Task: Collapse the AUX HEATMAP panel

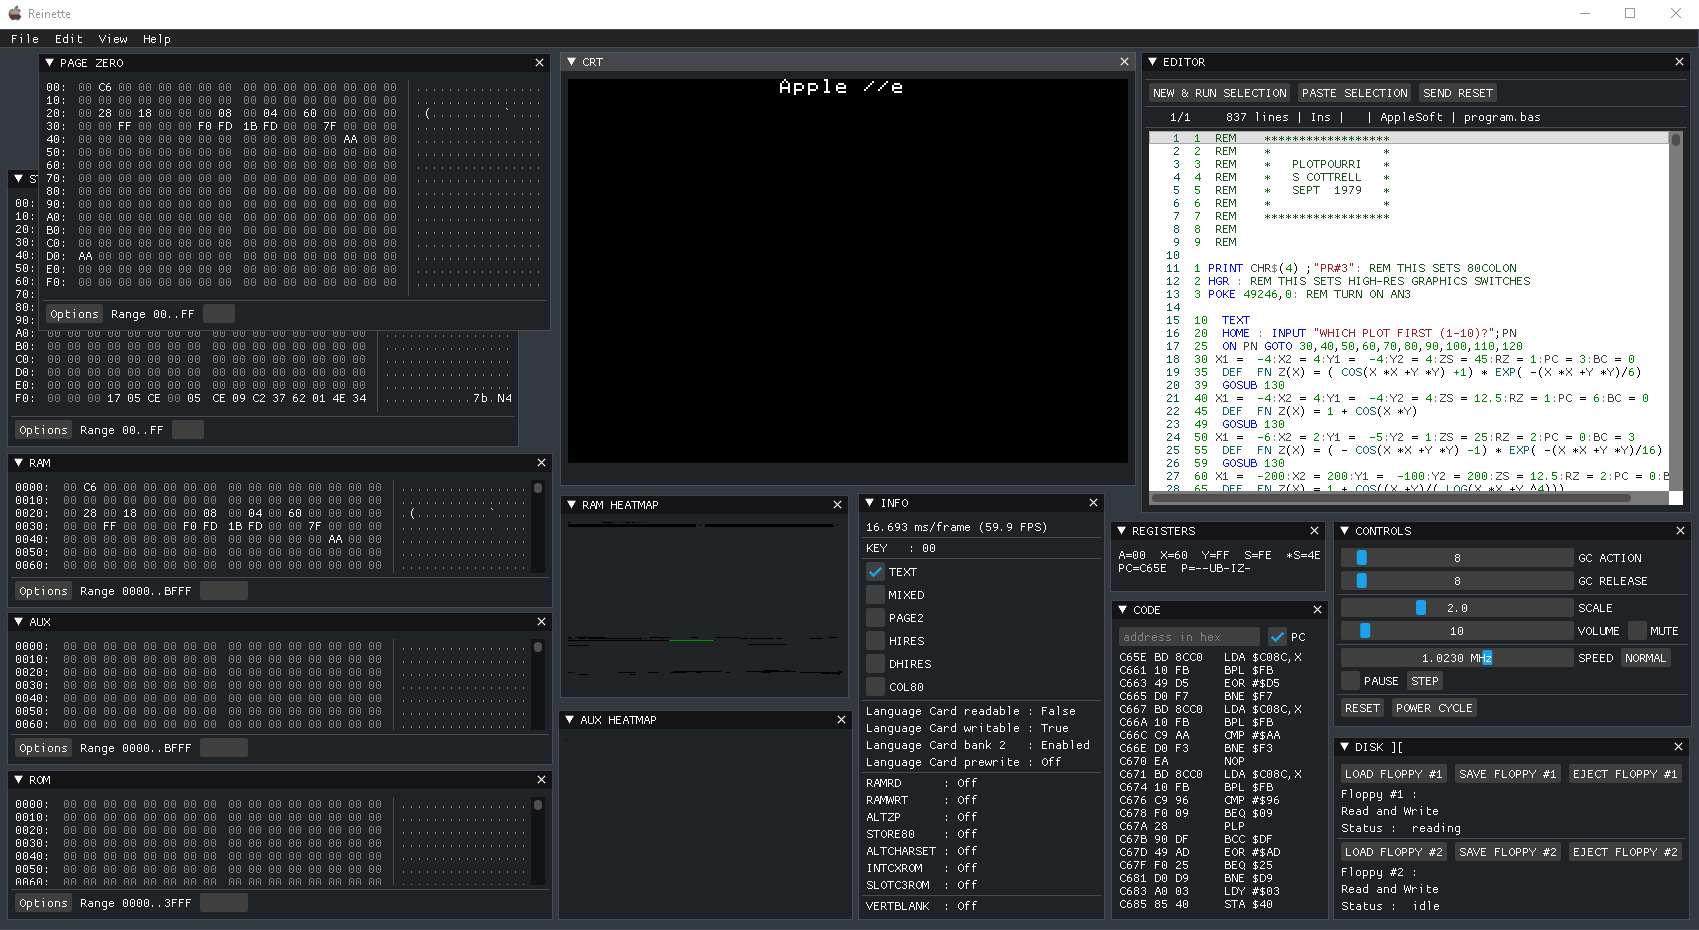Action: [x=570, y=720]
